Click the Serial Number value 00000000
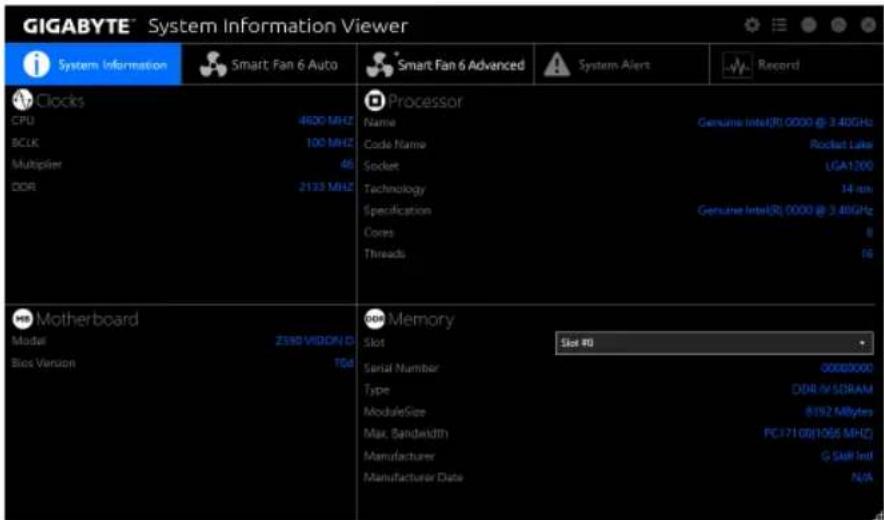This screenshot has width=884, height=520. 847,368
